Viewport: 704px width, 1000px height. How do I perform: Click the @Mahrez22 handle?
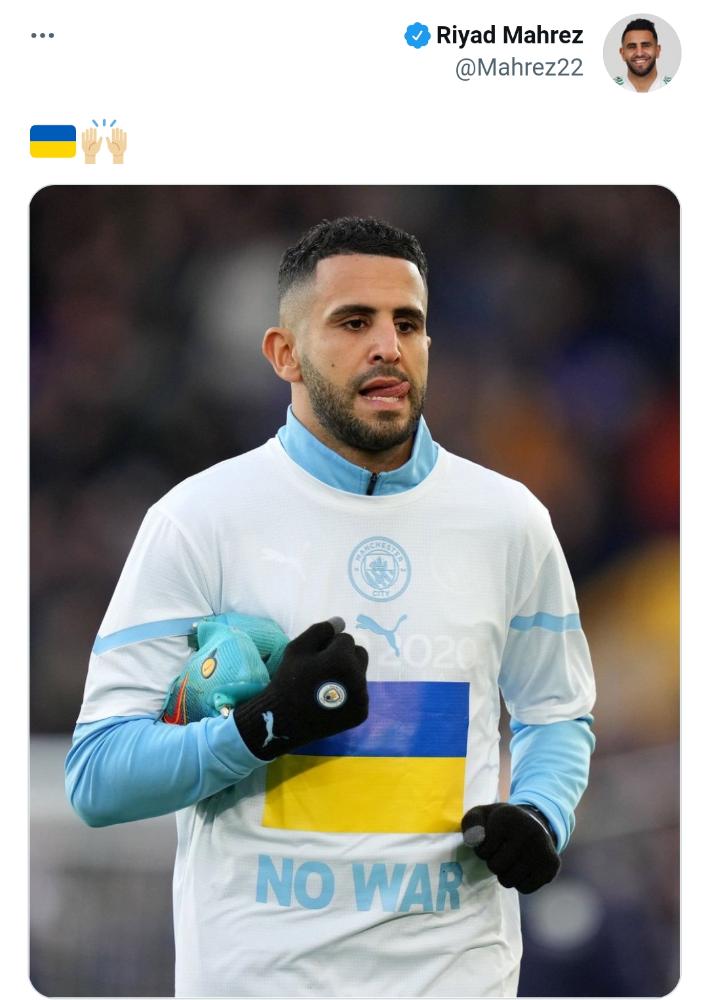pos(519,68)
